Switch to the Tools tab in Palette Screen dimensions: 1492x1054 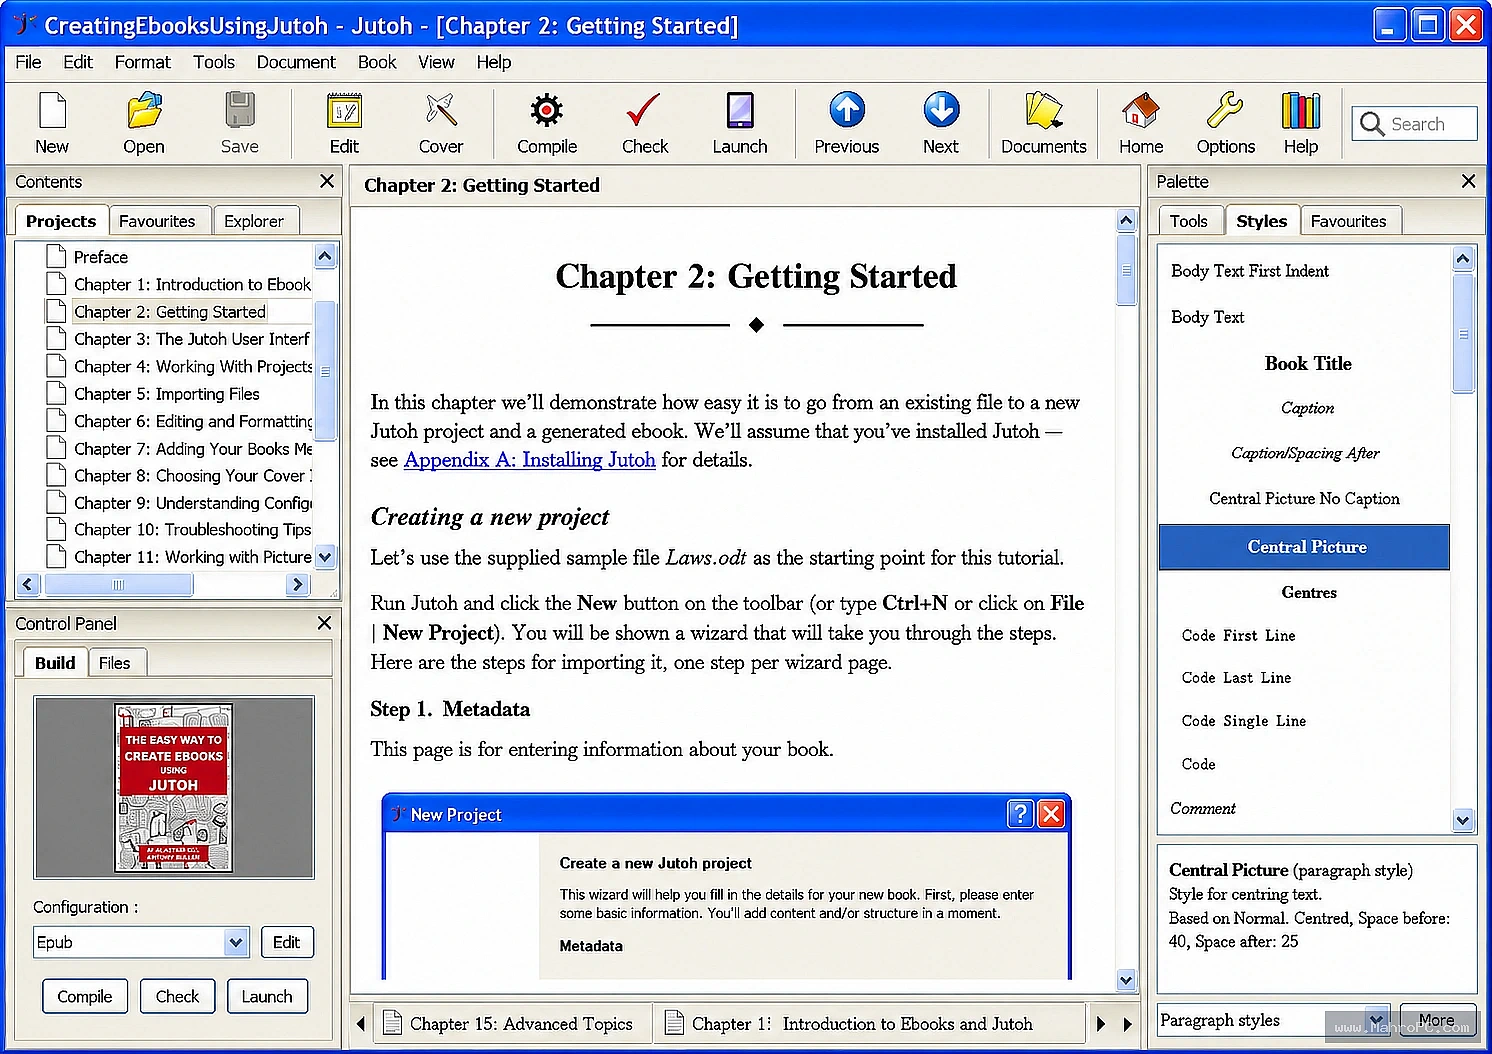pyautogui.click(x=1188, y=221)
